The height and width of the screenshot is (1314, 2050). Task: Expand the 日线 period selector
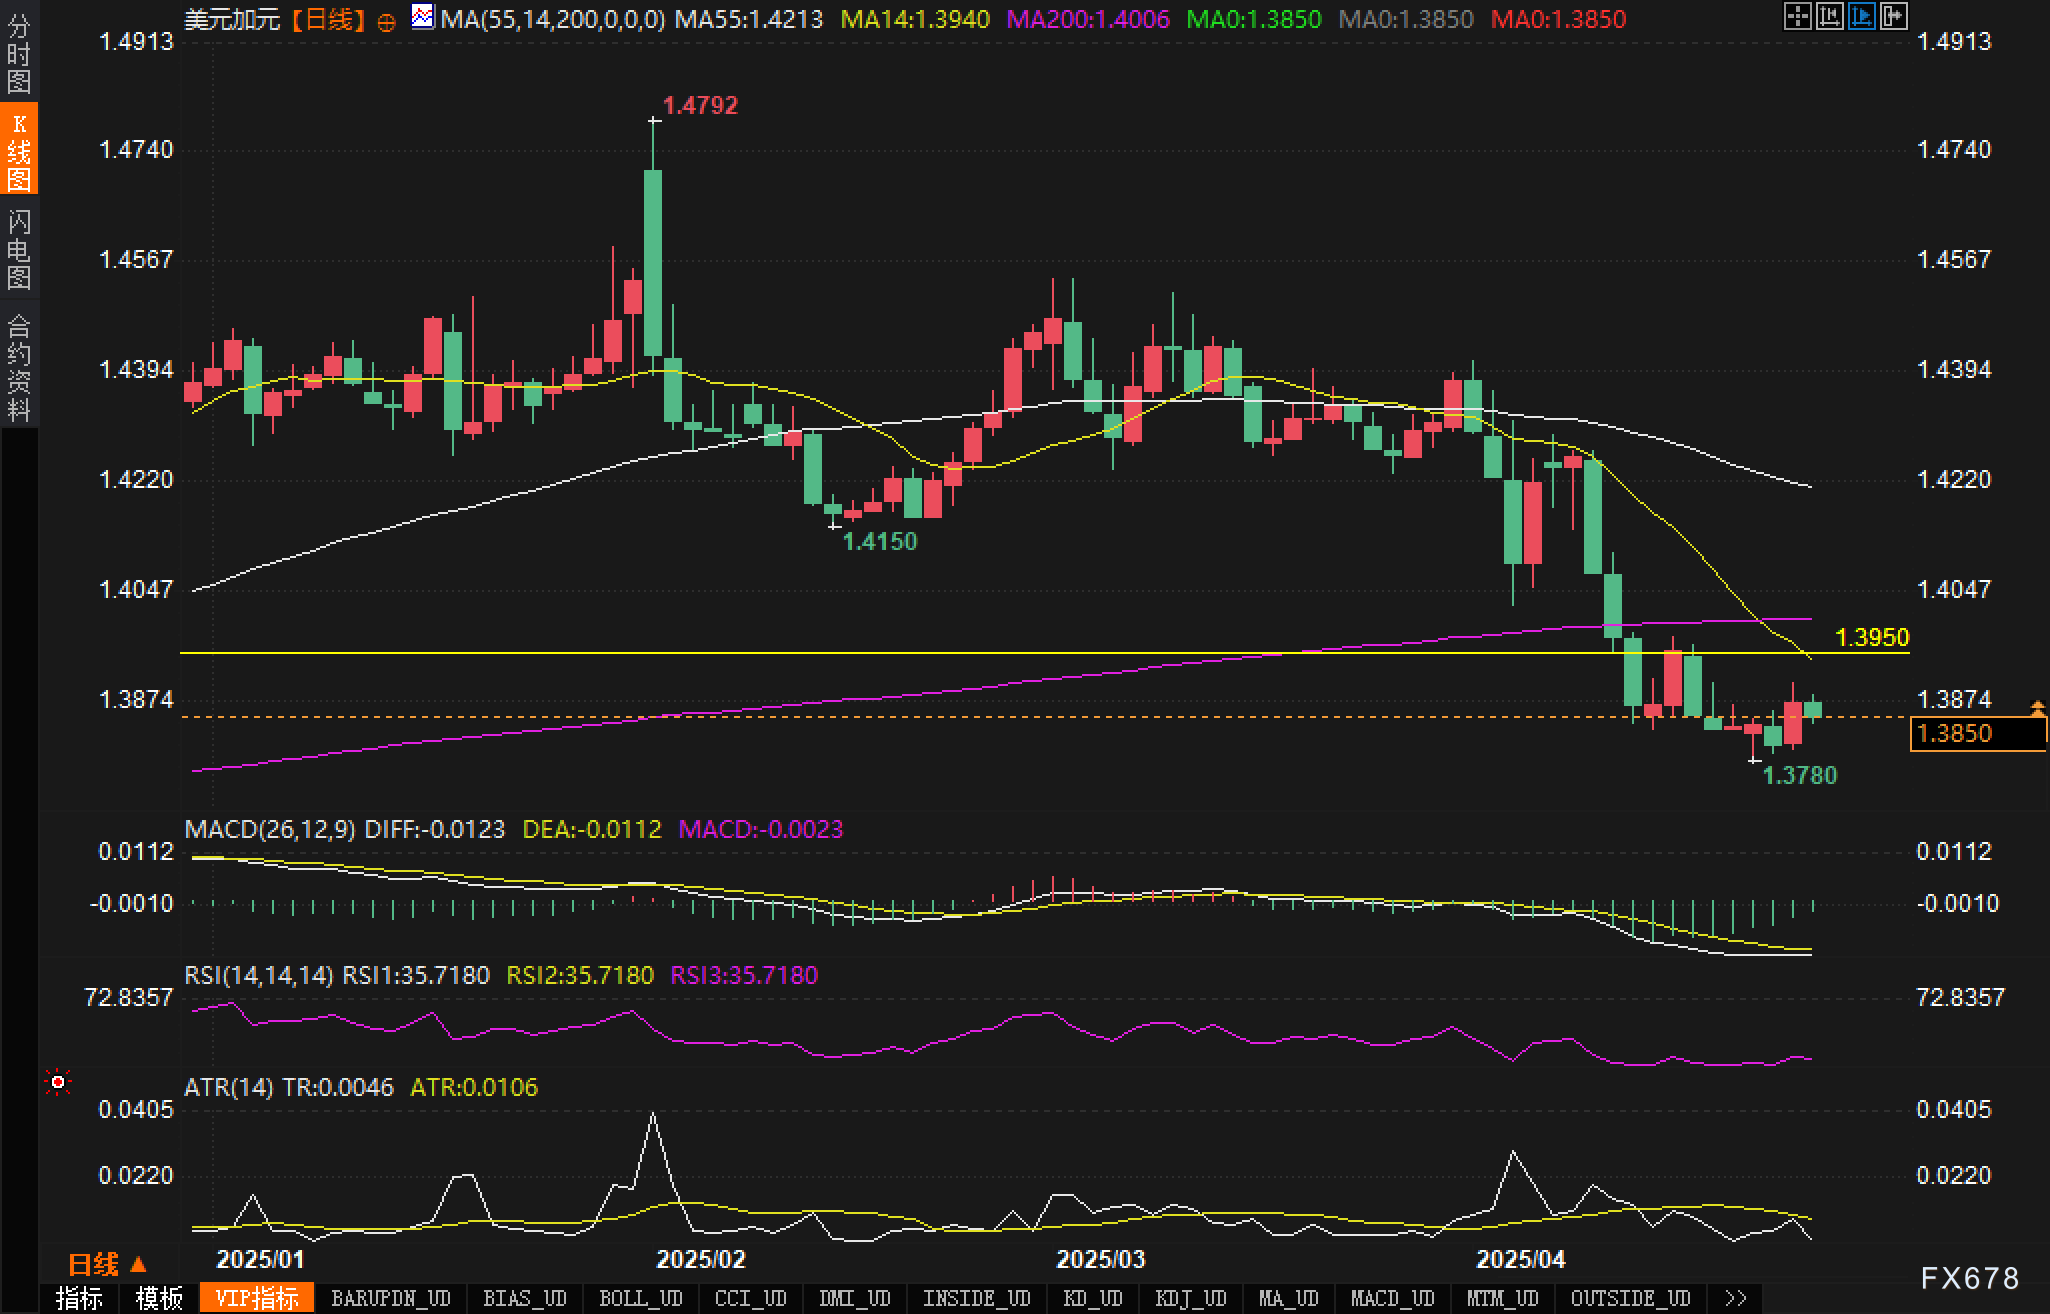[106, 1265]
